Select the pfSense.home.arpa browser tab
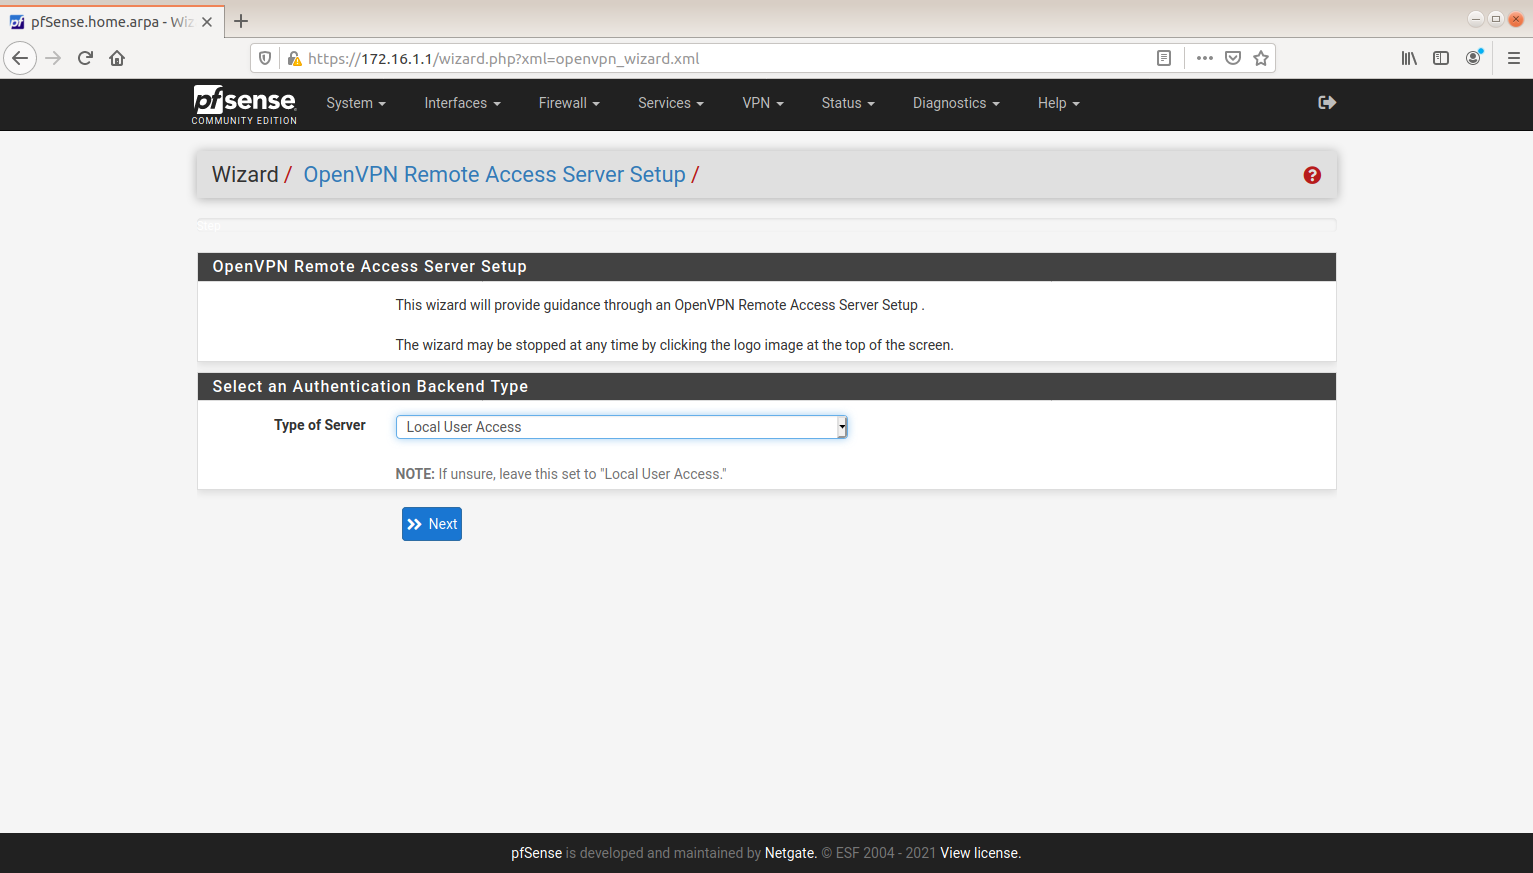Viewport: 1533px width, 873px height. click(x=112, y=22)
